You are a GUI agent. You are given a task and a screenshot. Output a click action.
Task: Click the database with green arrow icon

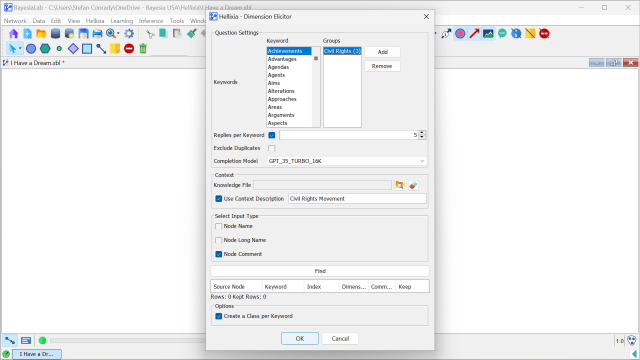(x=69, y=33)
